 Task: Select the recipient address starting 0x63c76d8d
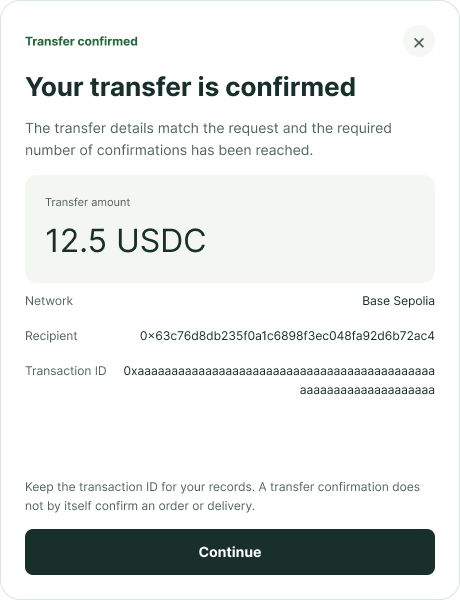click(x=287, y=336)
